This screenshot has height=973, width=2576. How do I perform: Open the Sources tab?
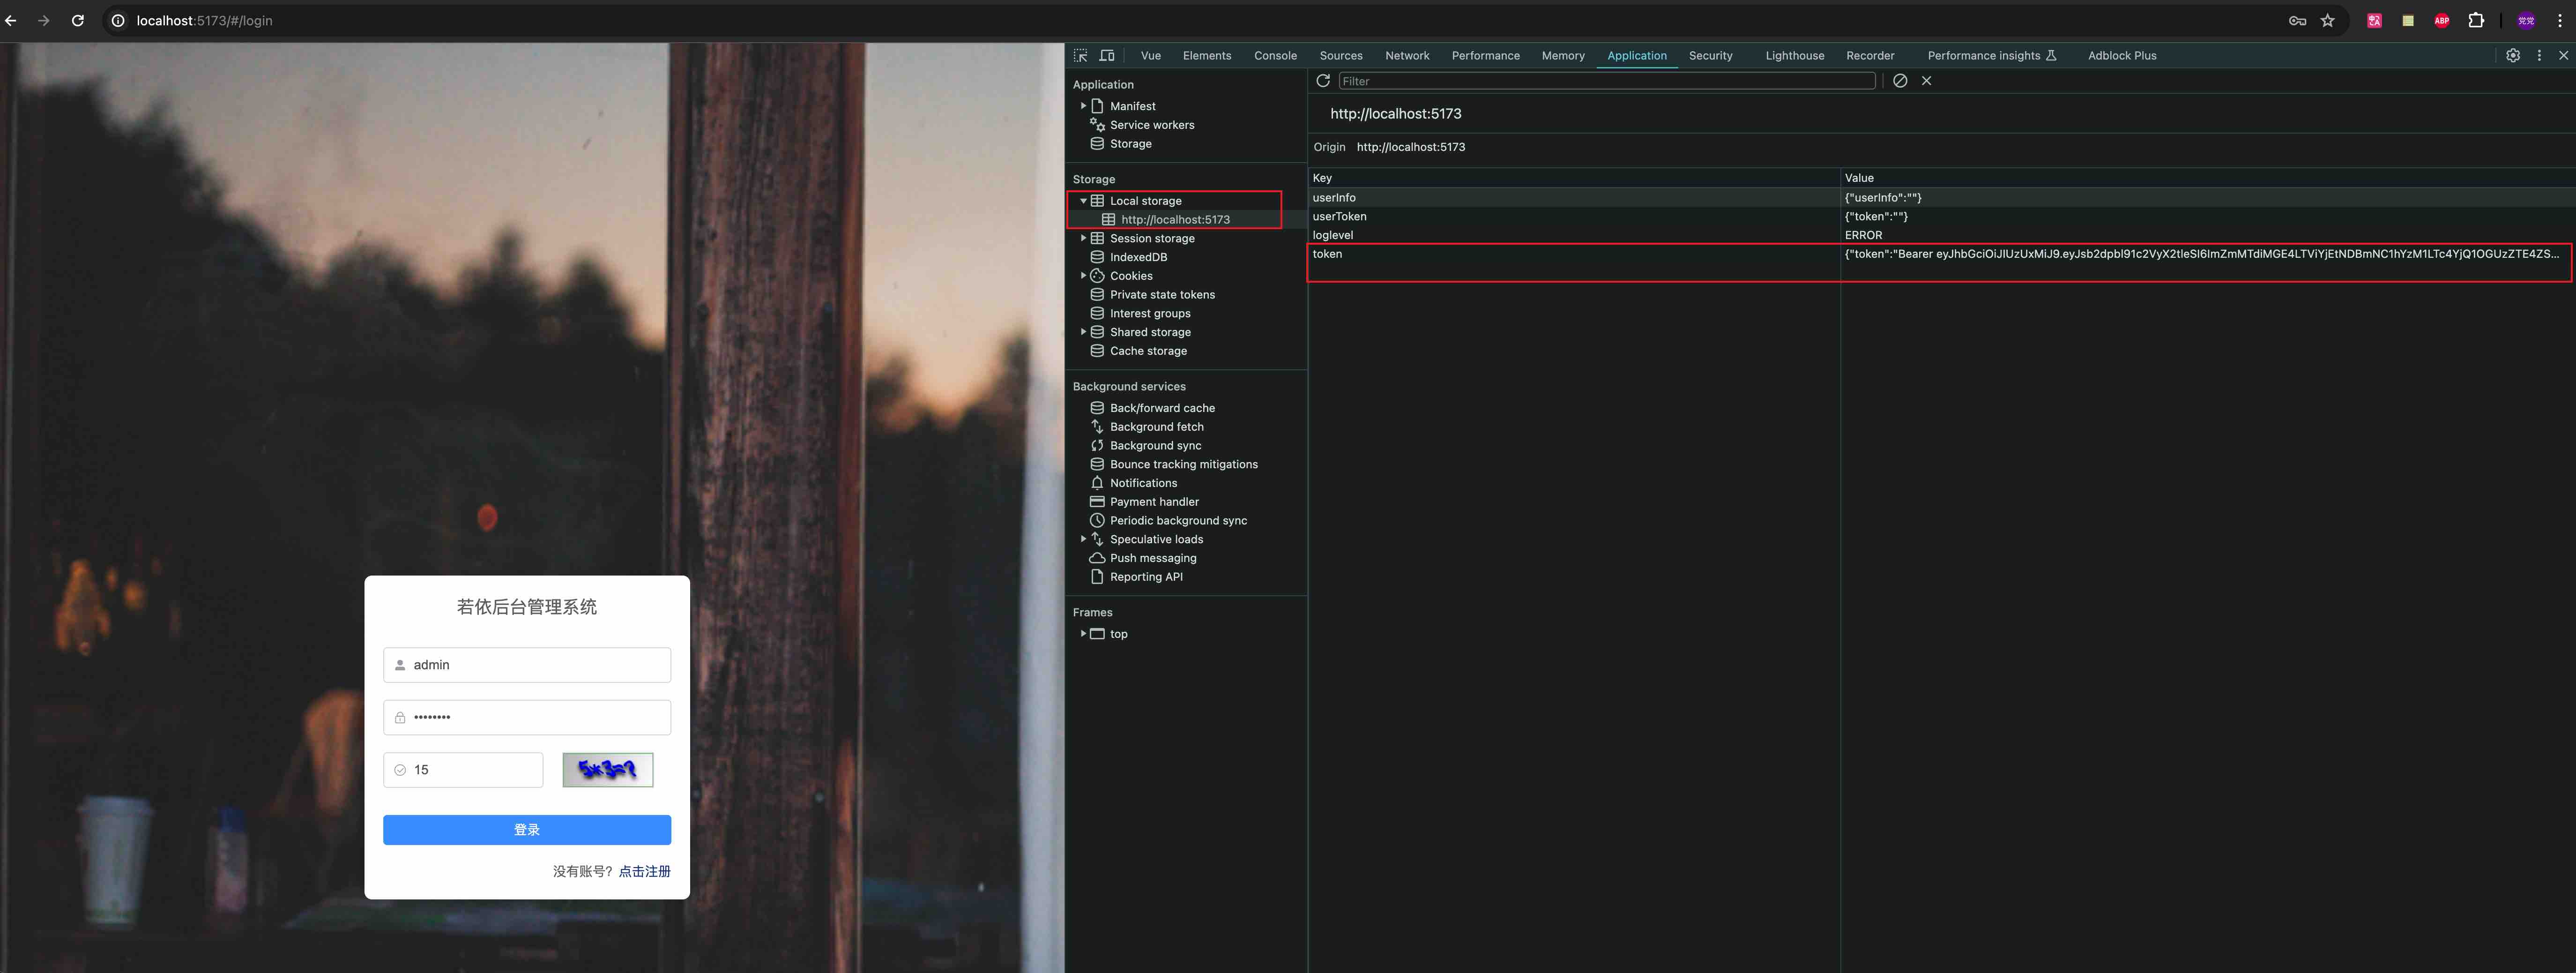click(1341, 56)
